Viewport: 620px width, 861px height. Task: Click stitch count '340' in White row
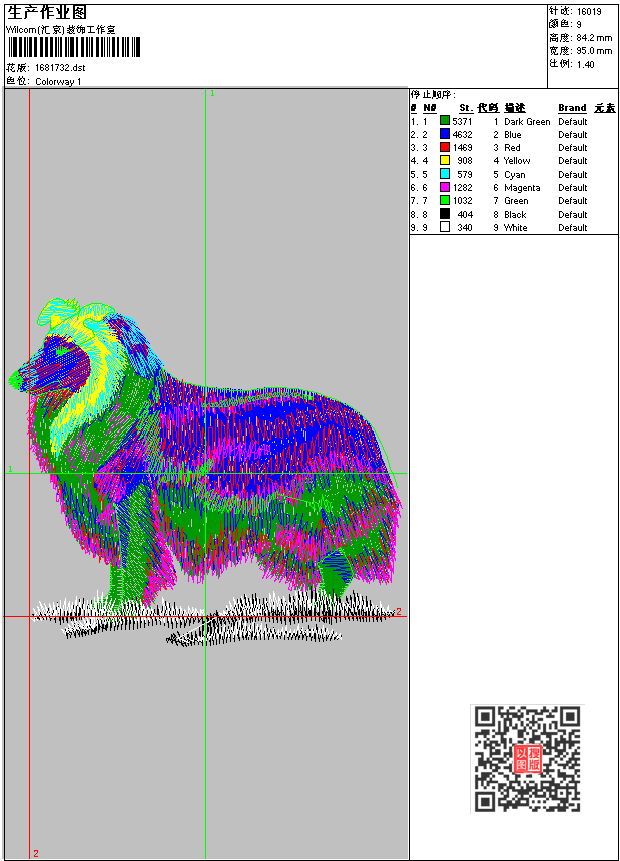click(465, 227)
